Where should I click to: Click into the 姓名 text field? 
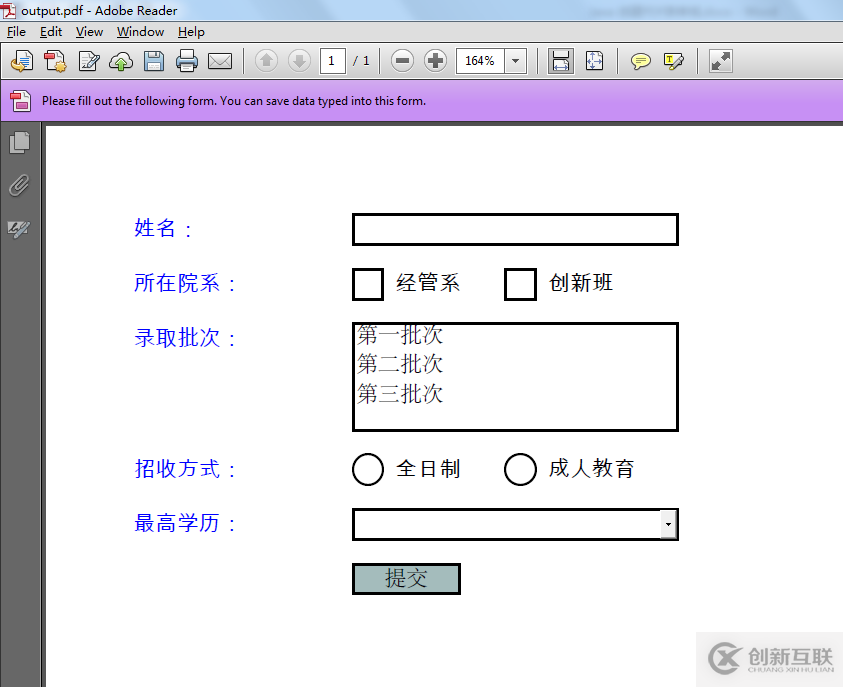tap(515, 230)
